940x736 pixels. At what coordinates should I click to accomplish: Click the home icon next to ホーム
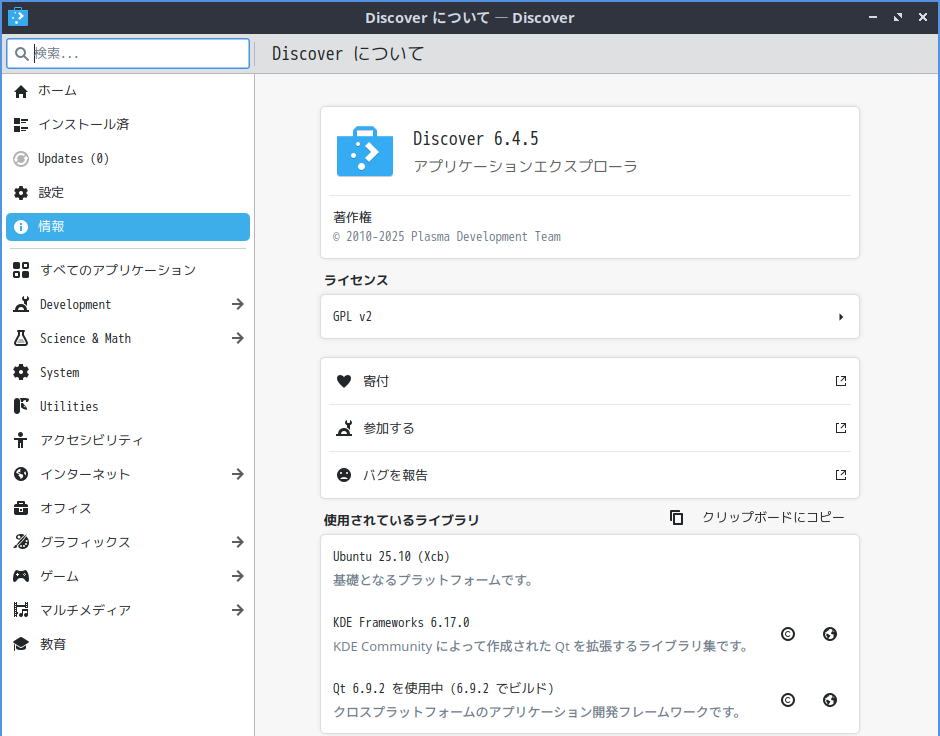(21, 91)
